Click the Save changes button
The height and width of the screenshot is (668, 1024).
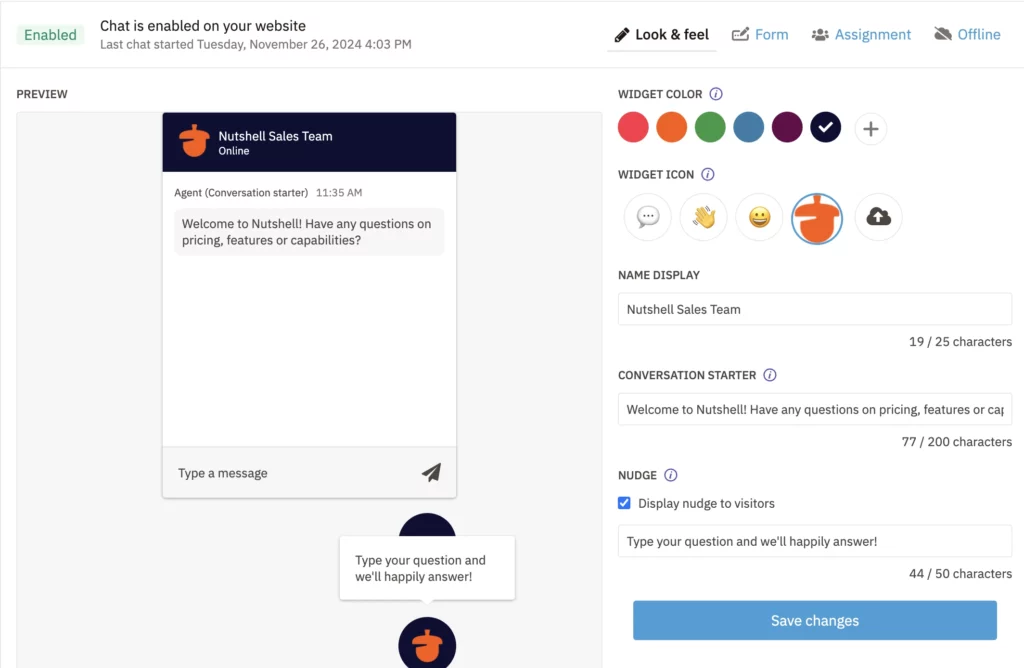point(815,620)
